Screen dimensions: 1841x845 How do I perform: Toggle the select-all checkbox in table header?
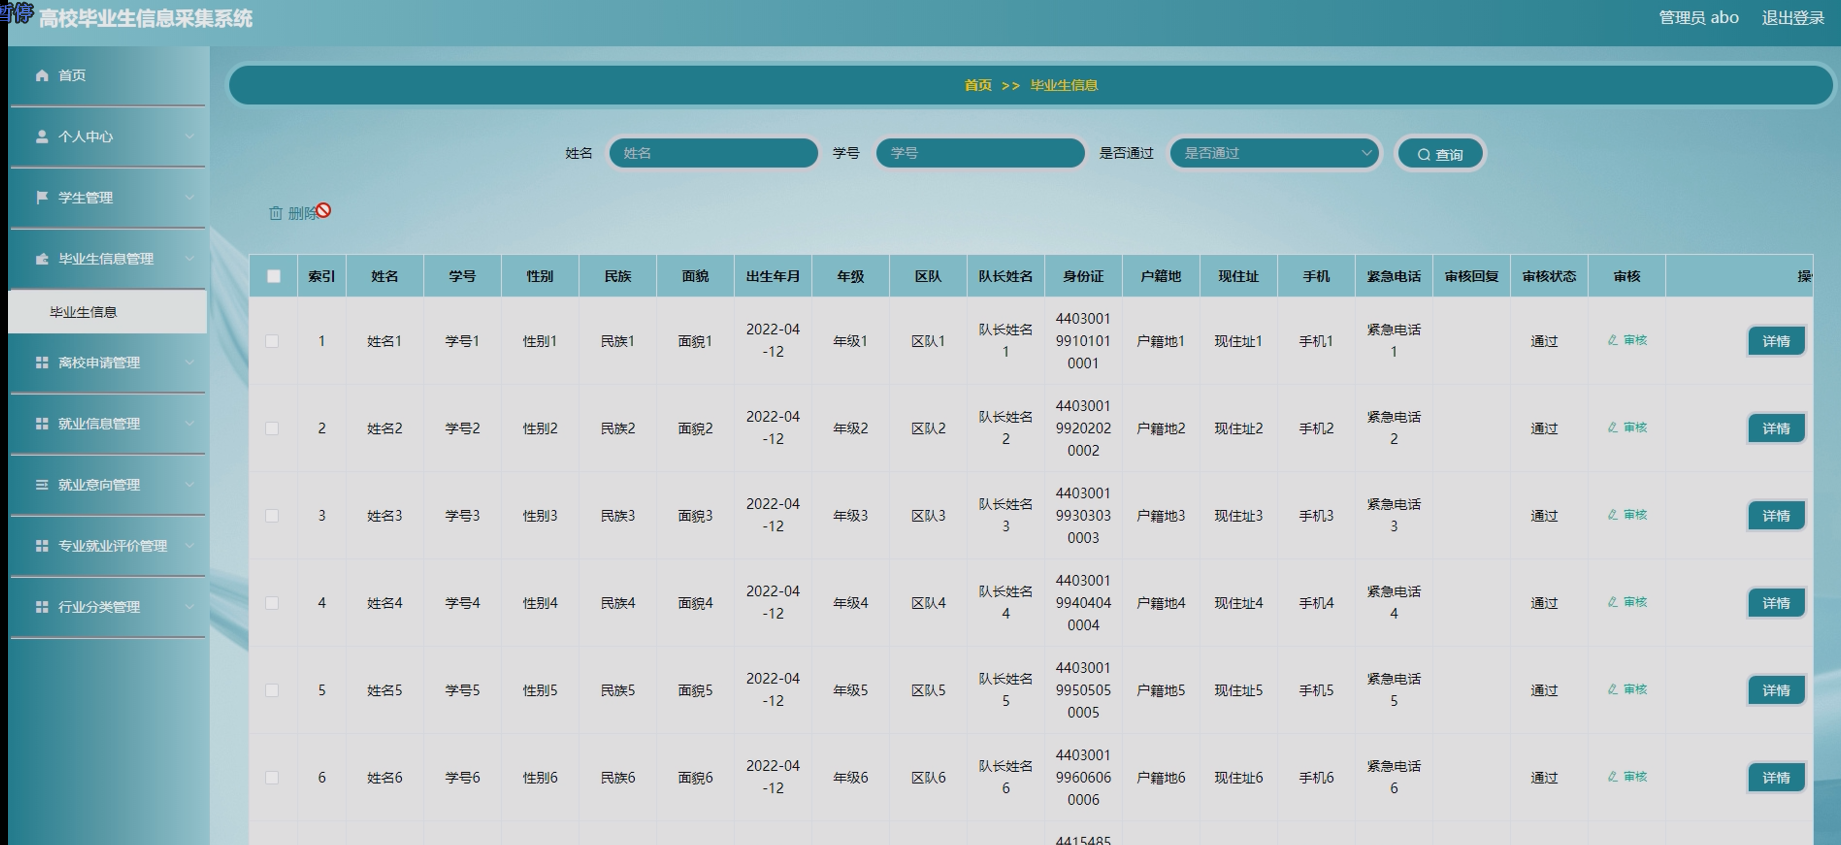coord(273,276)
